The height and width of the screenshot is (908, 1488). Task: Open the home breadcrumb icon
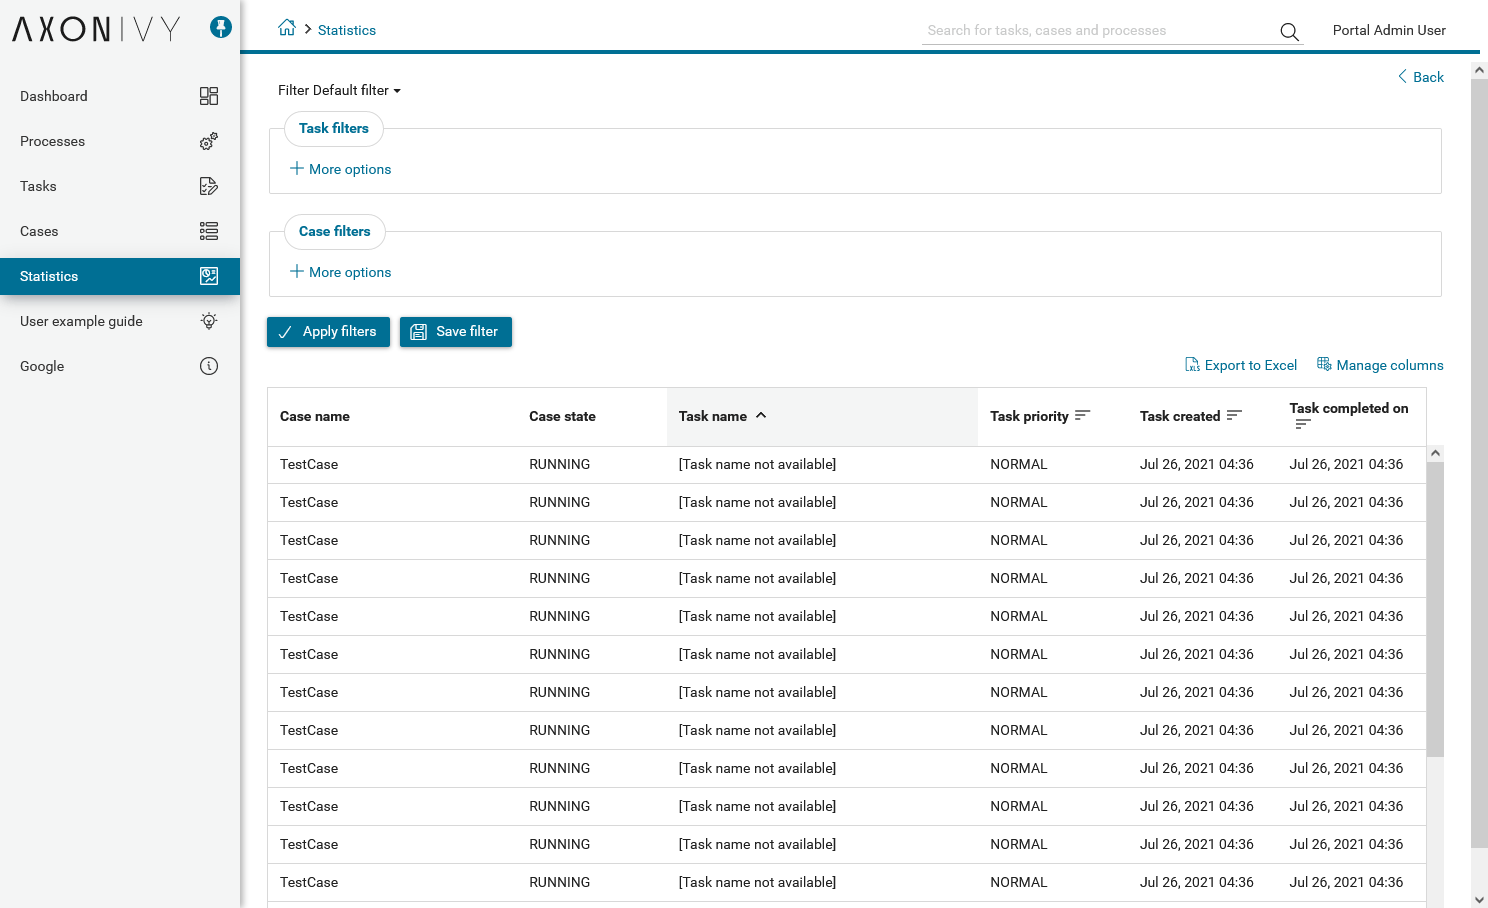click(287, 28)
